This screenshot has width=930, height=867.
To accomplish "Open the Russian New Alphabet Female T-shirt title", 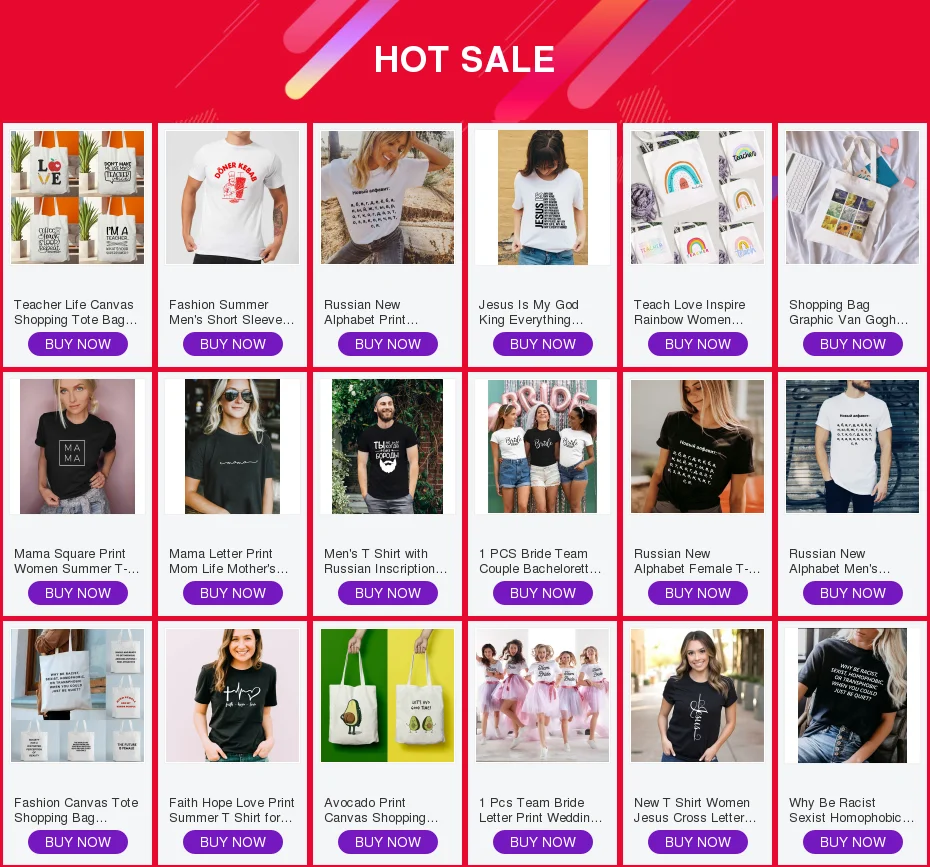I will coord(697,561).
